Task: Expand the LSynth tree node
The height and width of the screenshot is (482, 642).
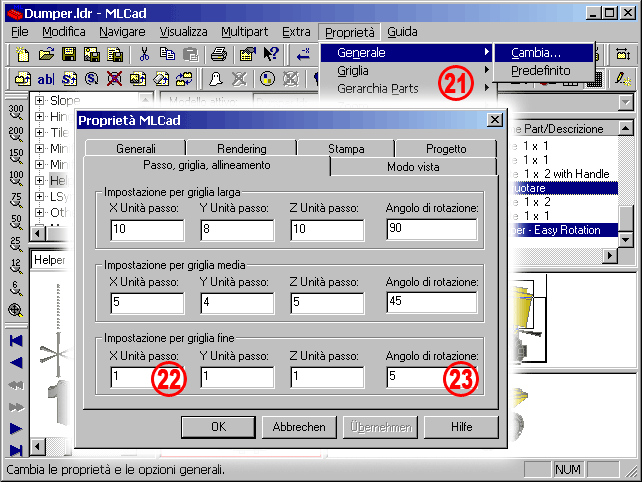Action: coord(39,197)
